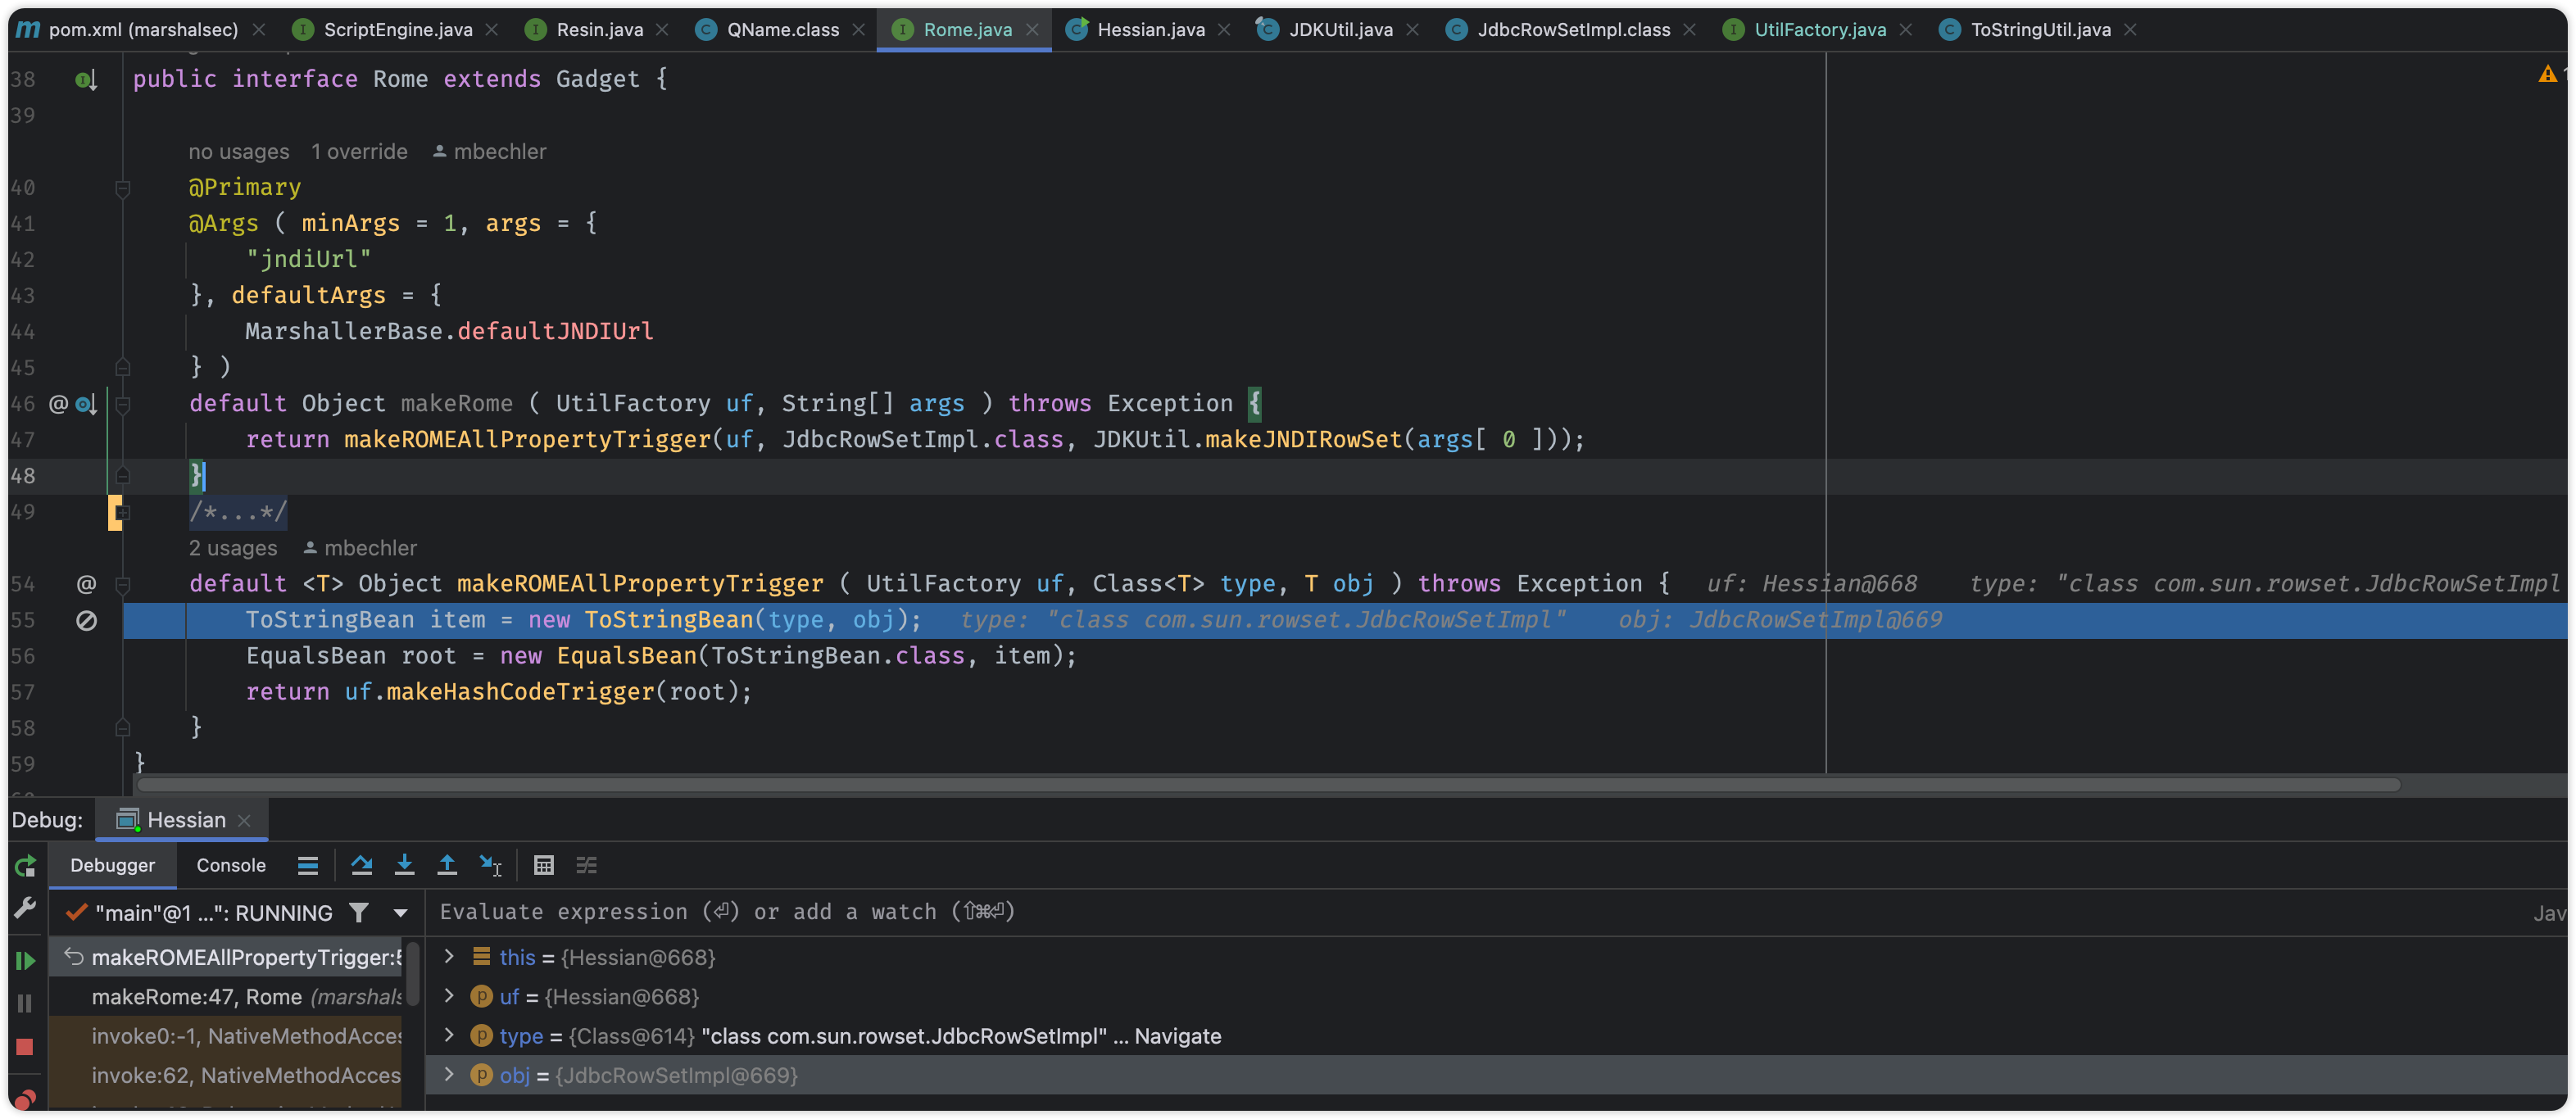Open debugger settings wrench icon
The image size is (2576, 1119).
click(25, 908)
